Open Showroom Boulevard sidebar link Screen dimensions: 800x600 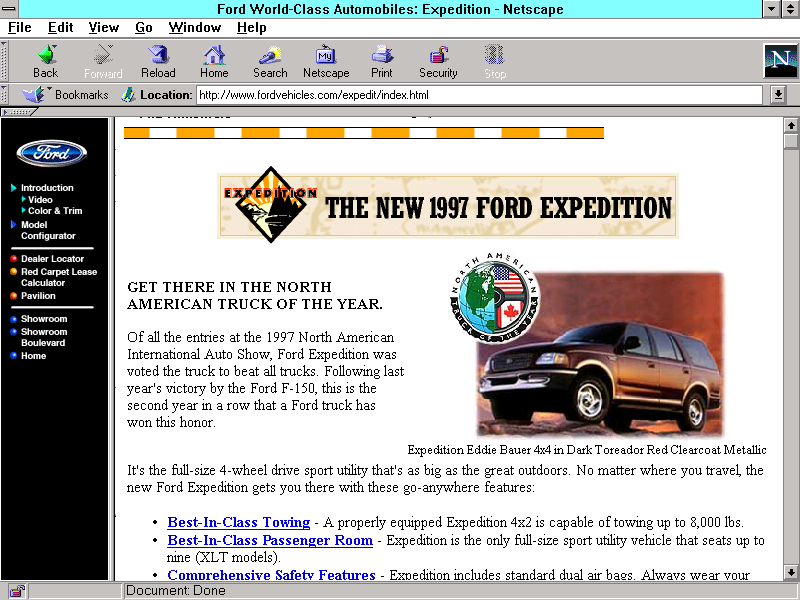[x=44, y=337]
